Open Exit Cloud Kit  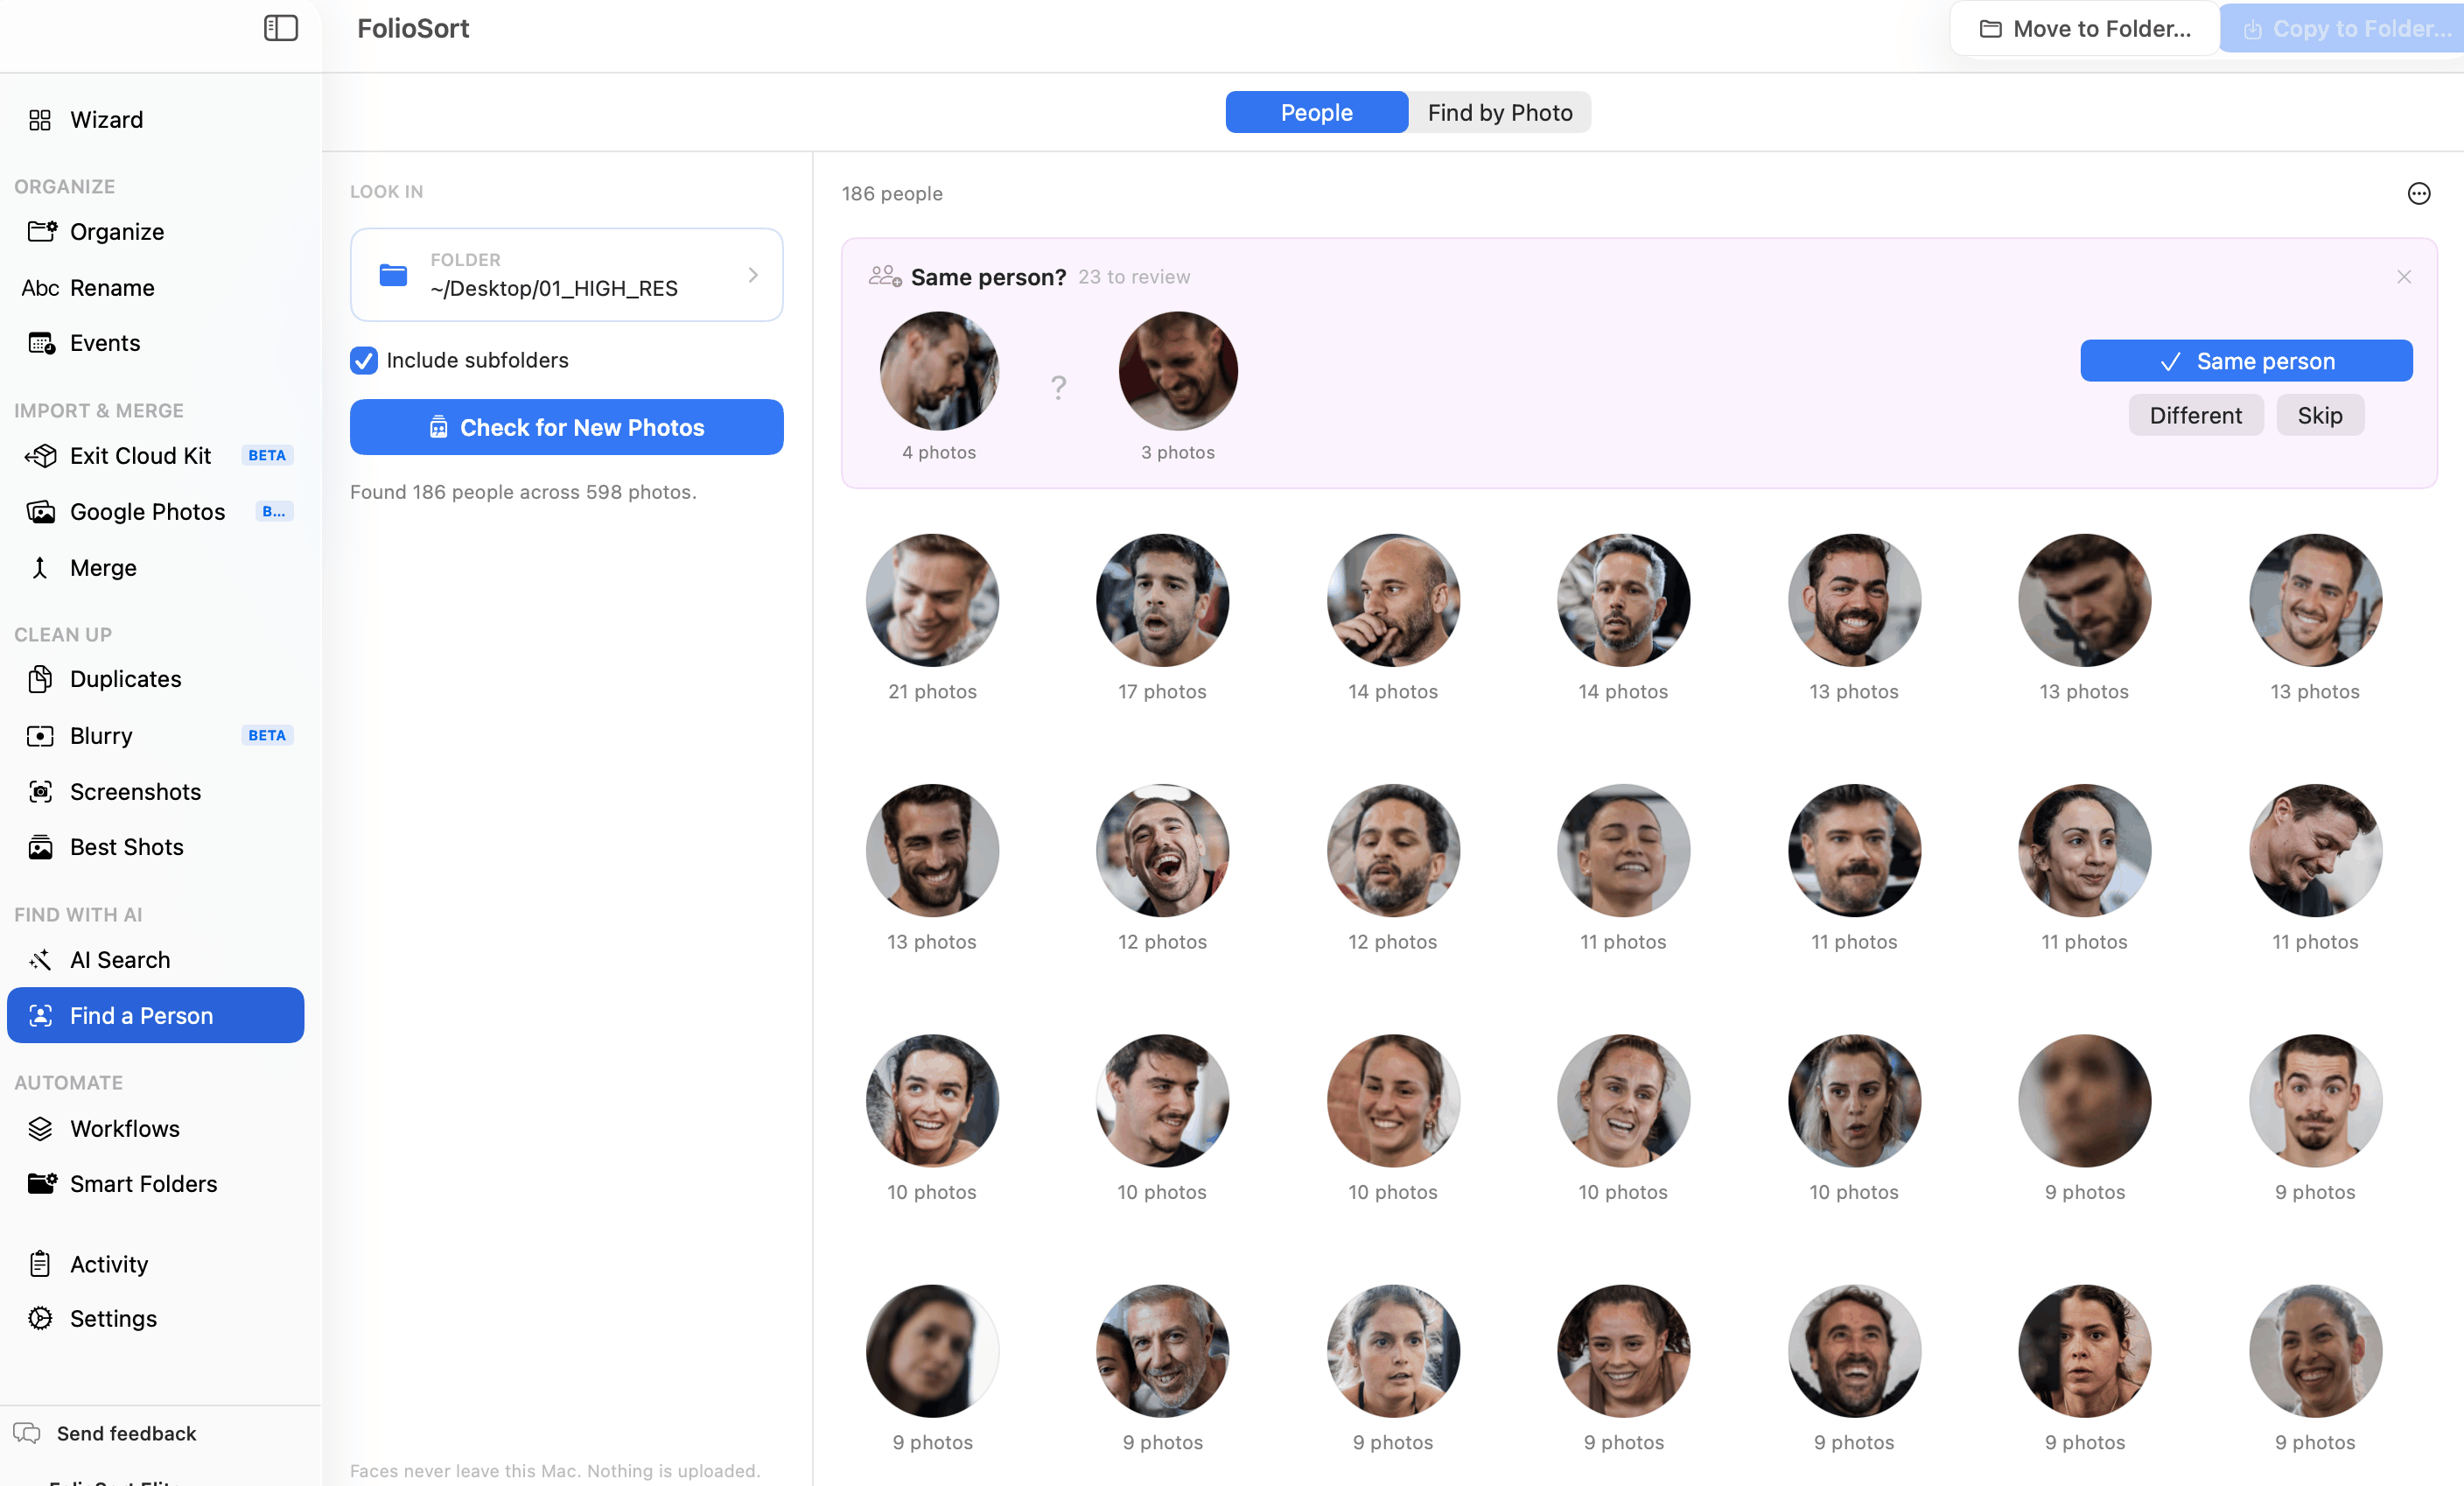tap(155, 456)
